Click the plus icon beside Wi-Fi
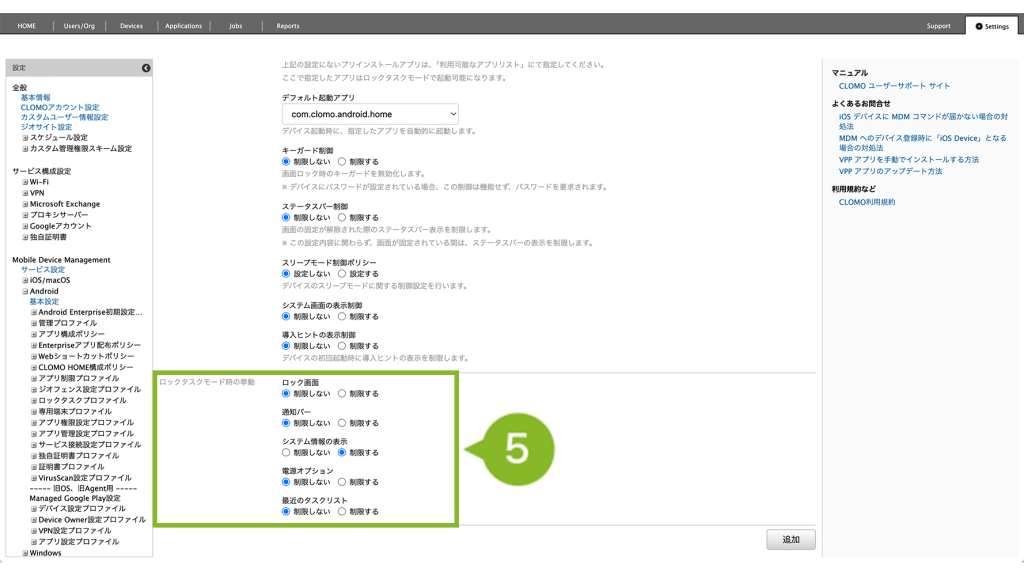Image resolution: width=1024 pixels, height=576 pixels. 25,183
